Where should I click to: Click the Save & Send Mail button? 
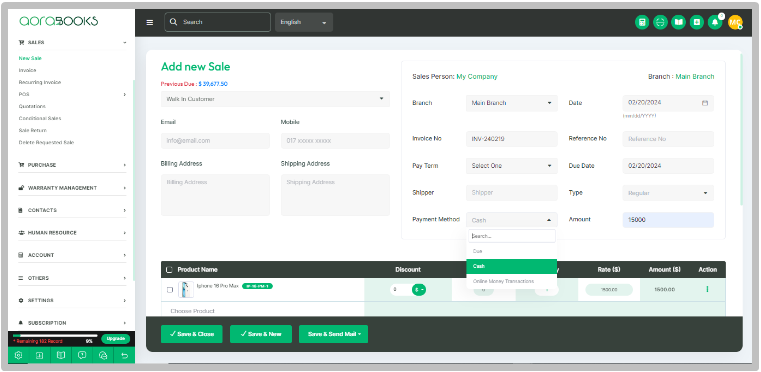click(333, 334)
